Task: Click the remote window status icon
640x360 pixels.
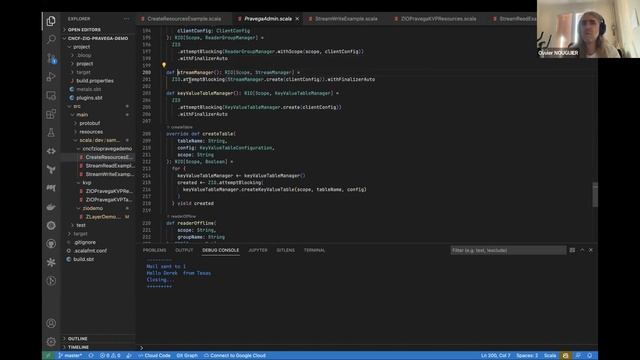Action: pos(48,356)
